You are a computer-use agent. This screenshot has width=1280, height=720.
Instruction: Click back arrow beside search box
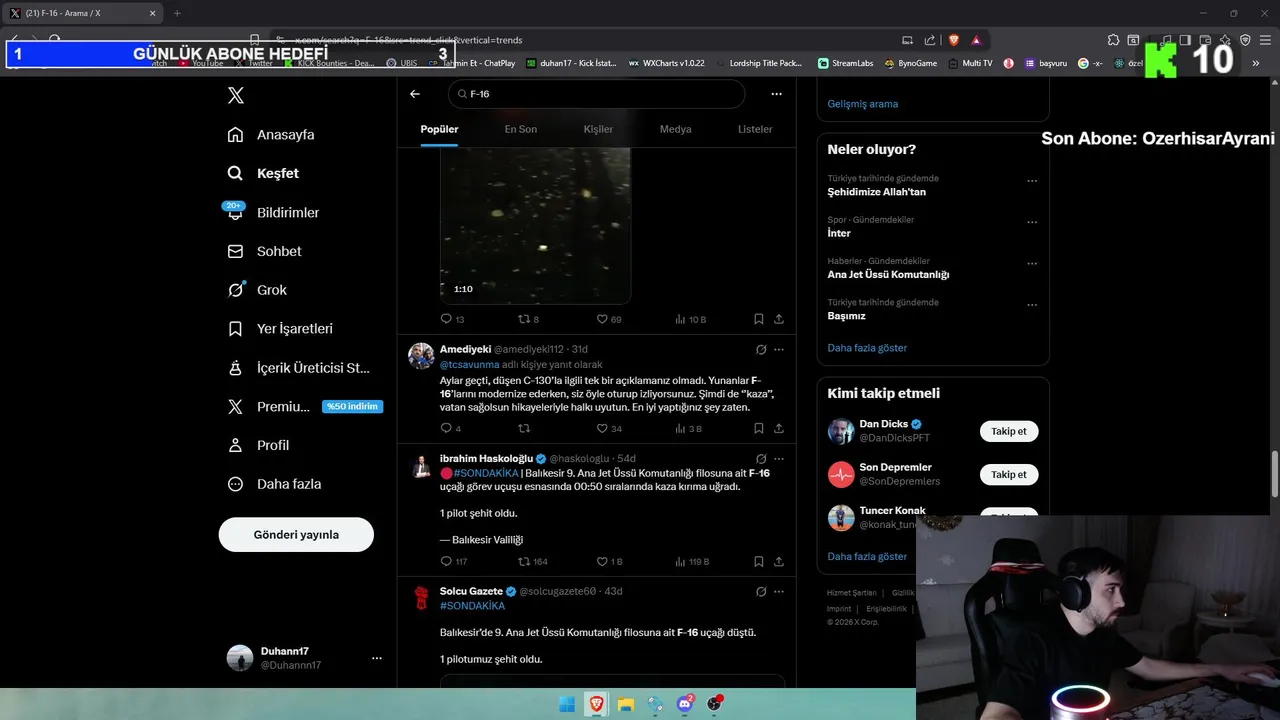(x=415, y=94)
